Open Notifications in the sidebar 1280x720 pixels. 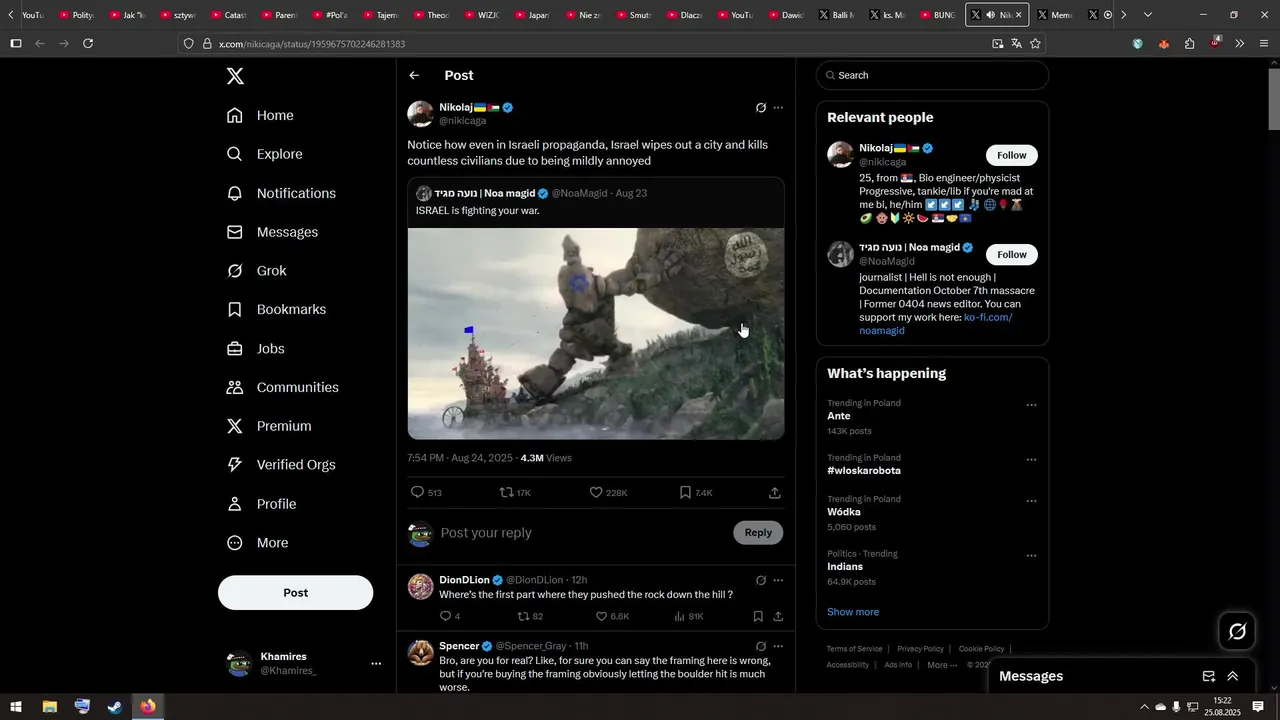pyautogui.click(x=281, y=193)
